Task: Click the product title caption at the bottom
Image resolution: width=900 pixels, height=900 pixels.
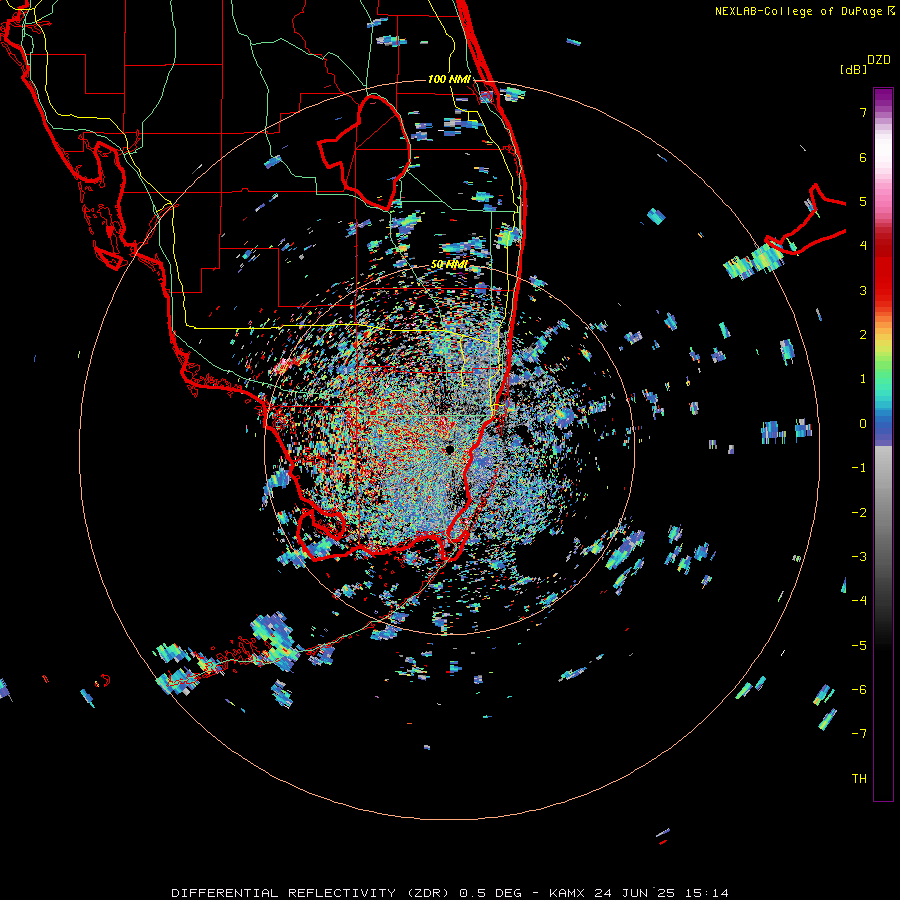Action: click(x=450, y=893)
